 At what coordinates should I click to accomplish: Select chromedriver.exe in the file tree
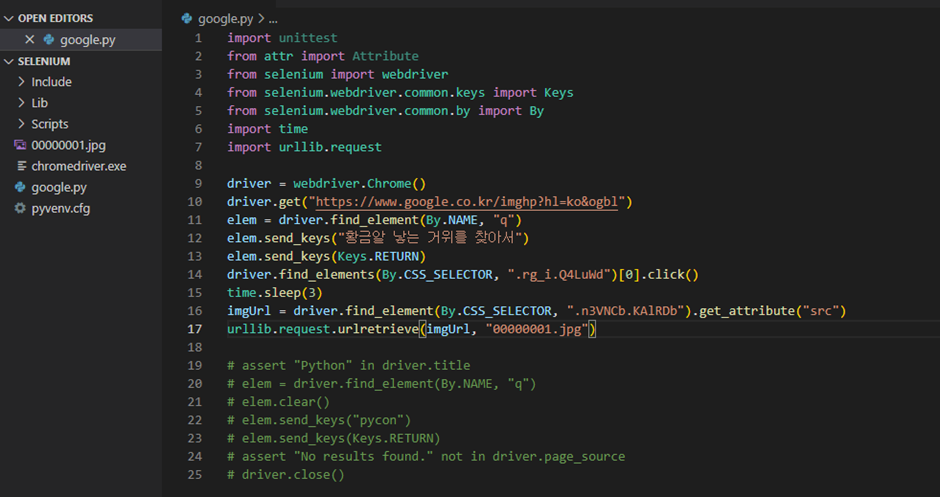[x=79, y=166]
